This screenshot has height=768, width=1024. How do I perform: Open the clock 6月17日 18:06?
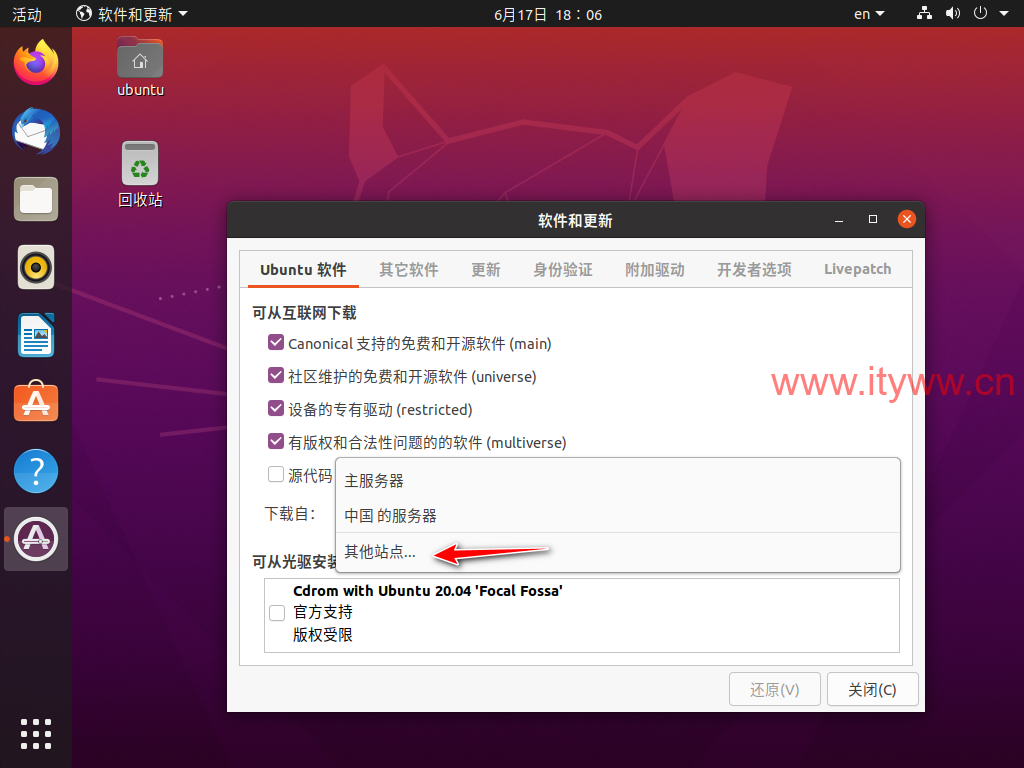click(x=548, y=14)
